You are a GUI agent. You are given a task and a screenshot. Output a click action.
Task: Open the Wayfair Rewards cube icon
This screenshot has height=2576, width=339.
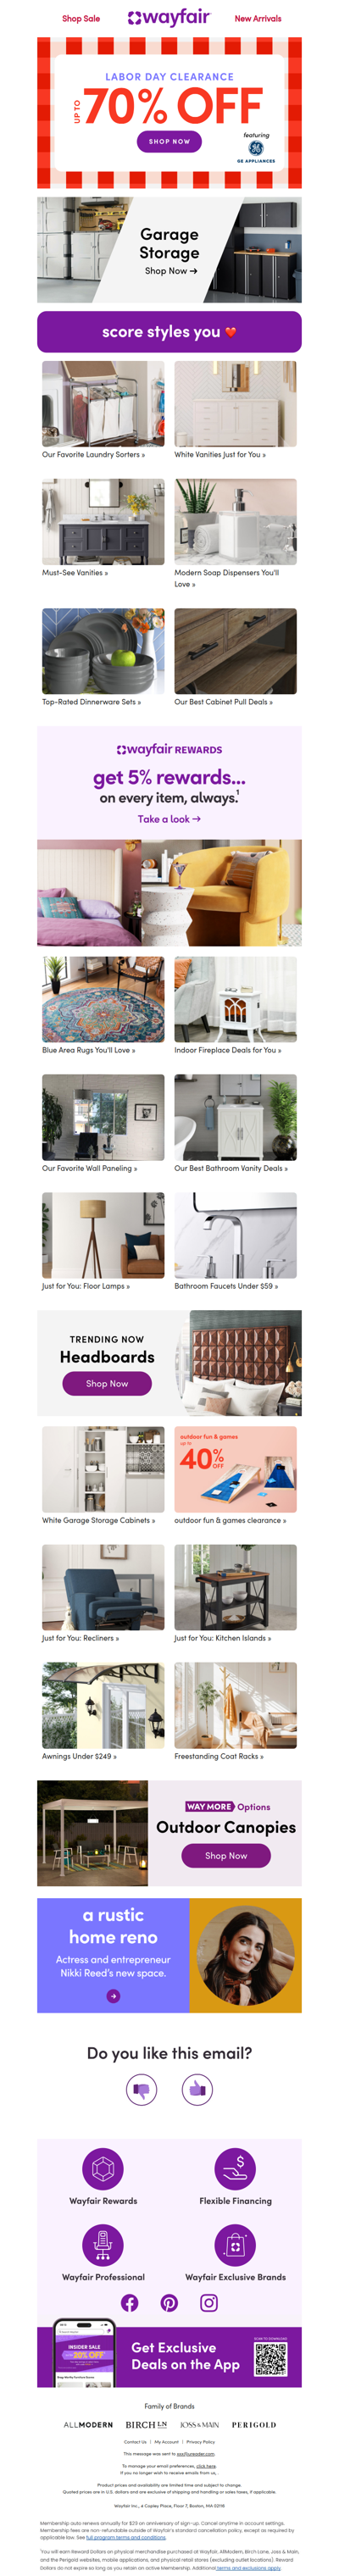[x=103, y=2169]
